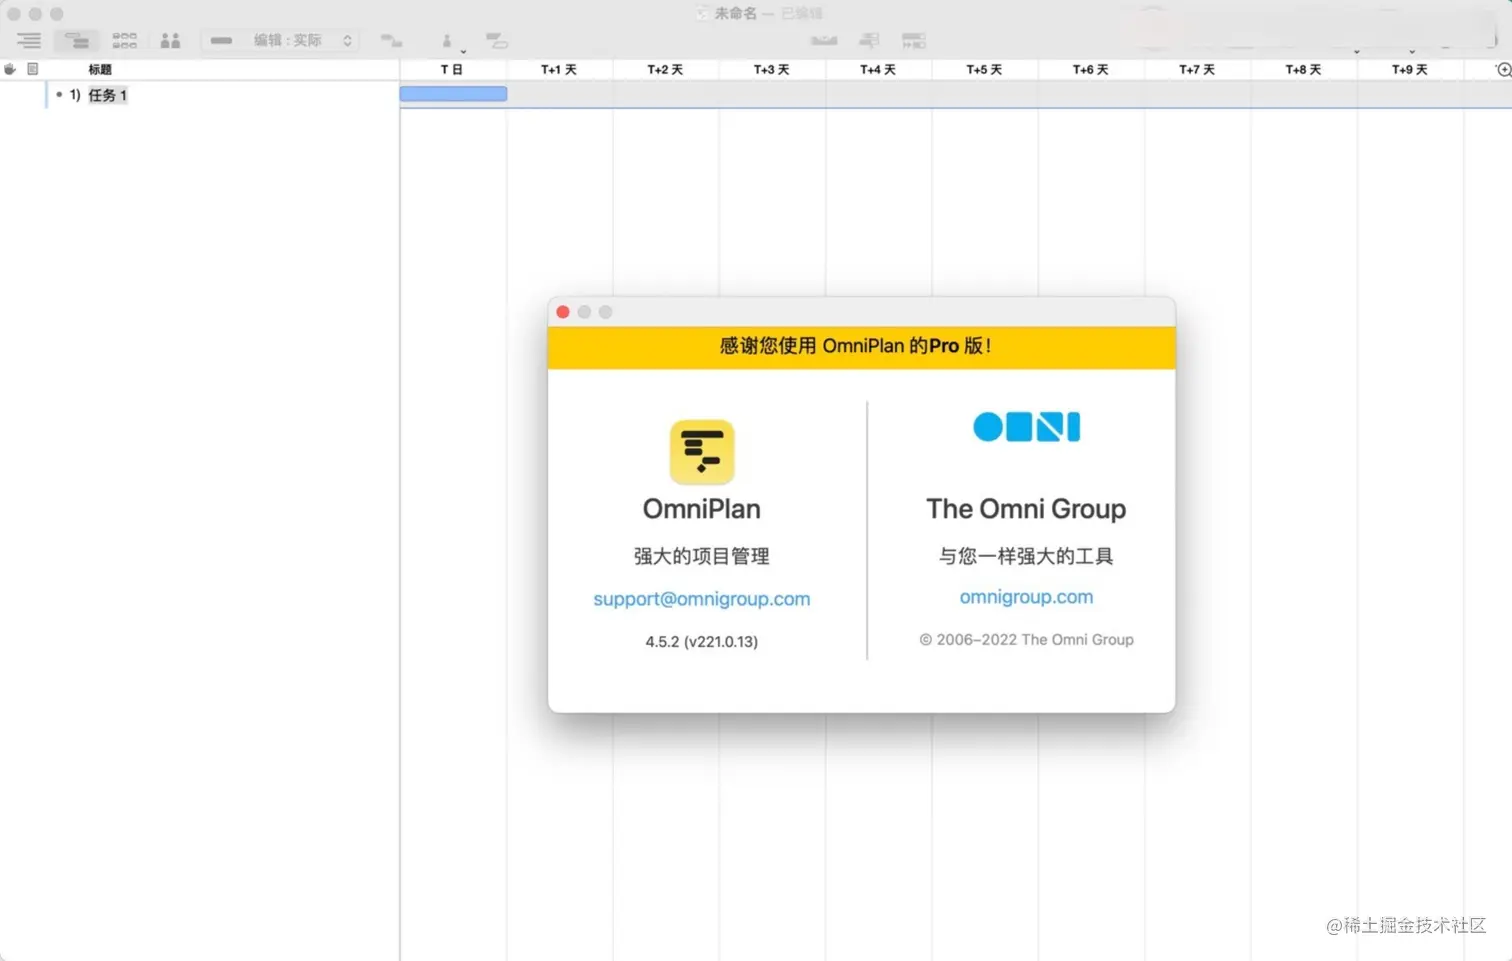Screen dimensions: 1512x961
Task: Click the connect tasks dependency icon
Action: click(392, 40)
